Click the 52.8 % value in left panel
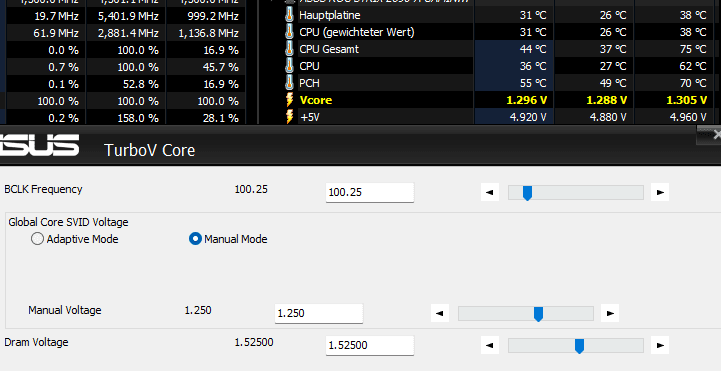Image resolution: width=721 pixels, height=371 pixels. (141, 84)
